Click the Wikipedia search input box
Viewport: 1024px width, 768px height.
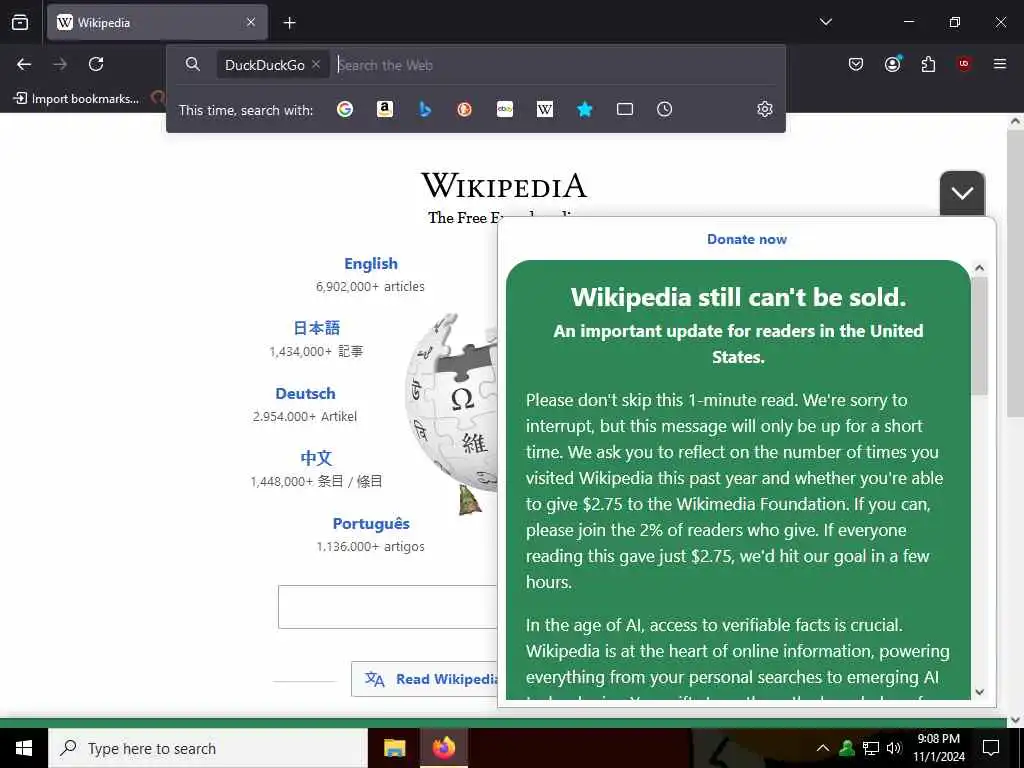[x=388, y=607]
